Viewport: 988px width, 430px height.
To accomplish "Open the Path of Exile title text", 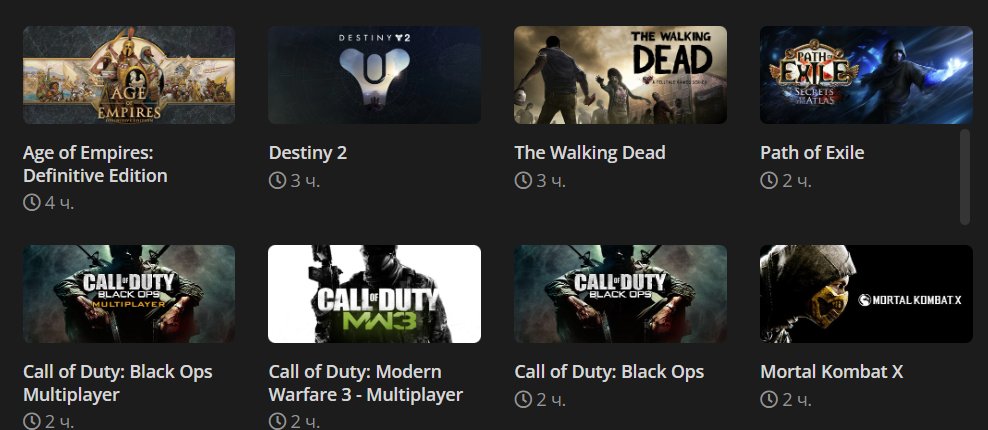I will 812,153.
